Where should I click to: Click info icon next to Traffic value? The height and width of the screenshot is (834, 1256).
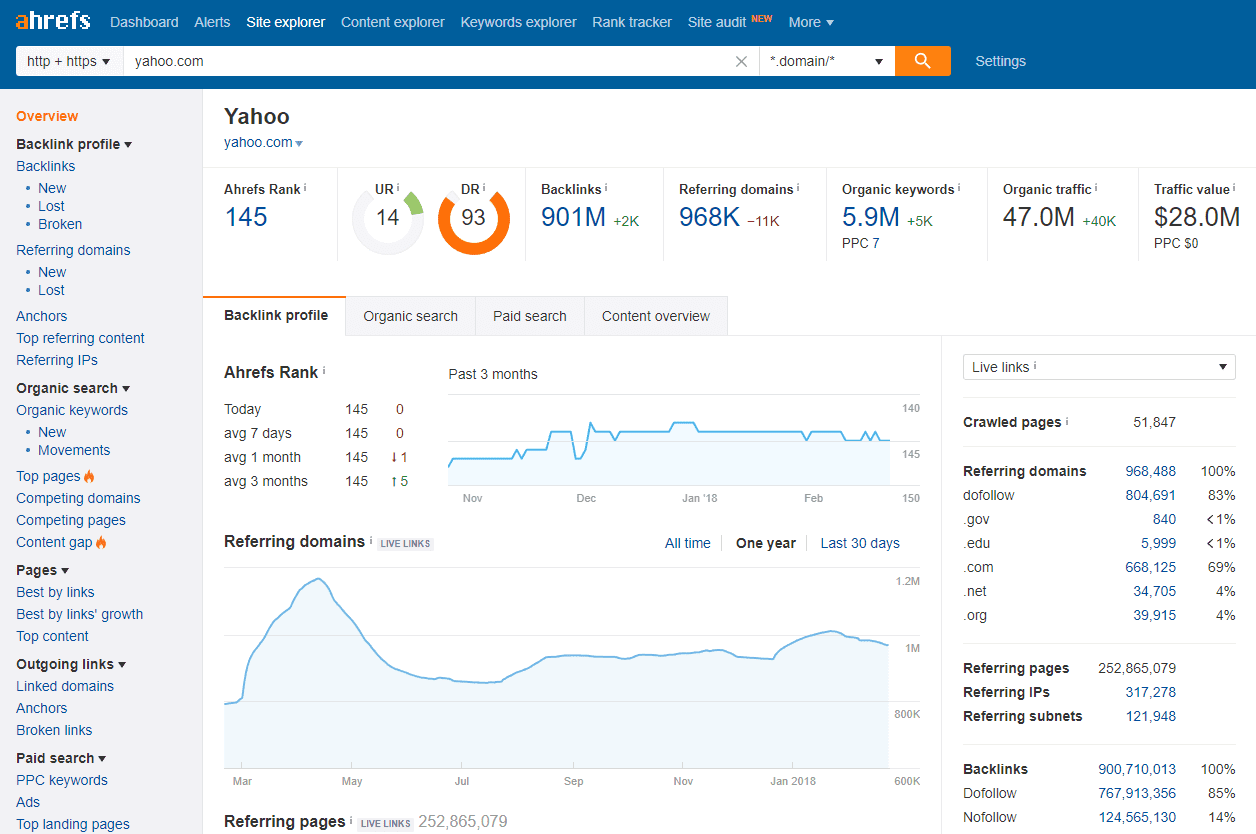[1235, 188]
